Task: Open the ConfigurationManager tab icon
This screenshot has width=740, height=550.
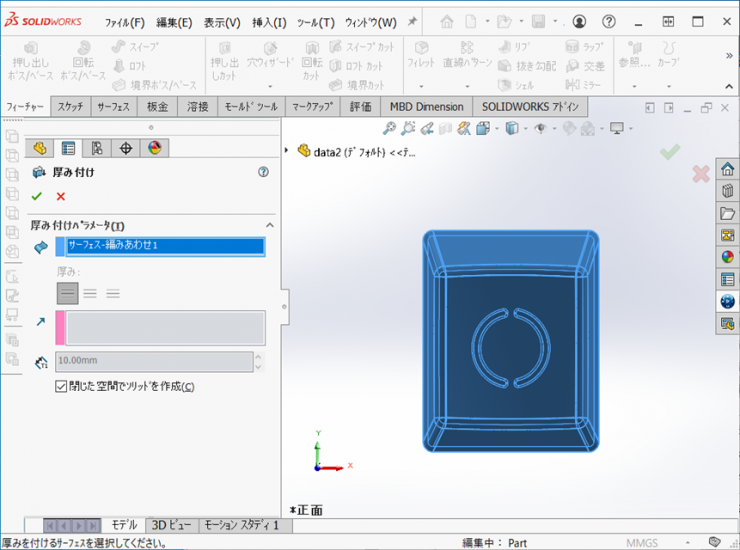Action: (97, 148)
